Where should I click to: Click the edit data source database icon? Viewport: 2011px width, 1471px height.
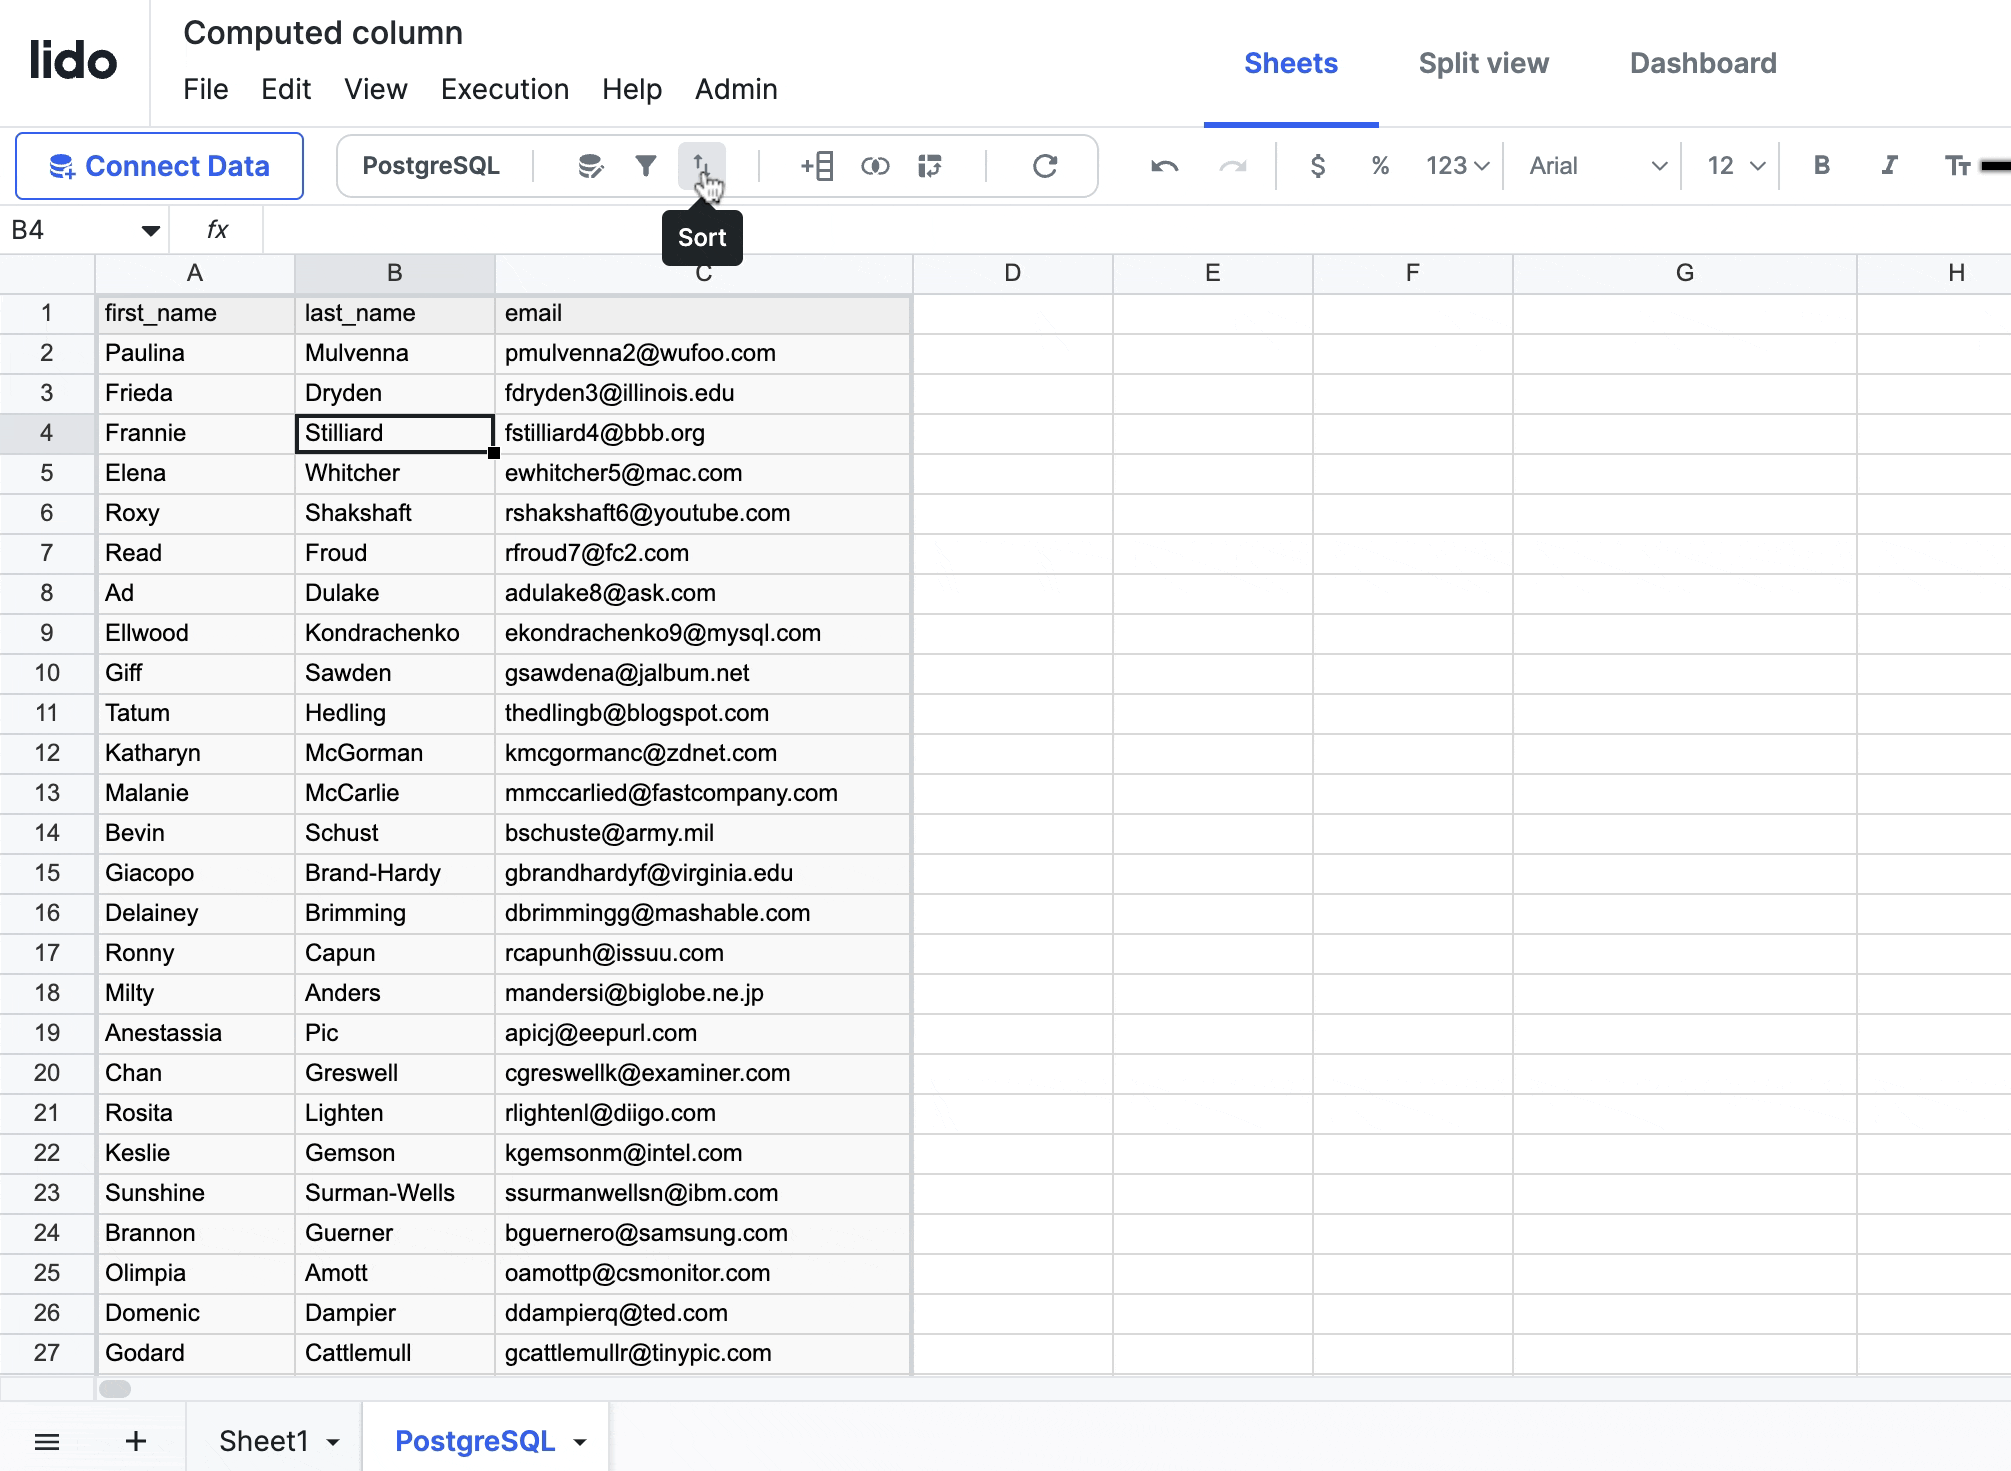tap(591, 166)
